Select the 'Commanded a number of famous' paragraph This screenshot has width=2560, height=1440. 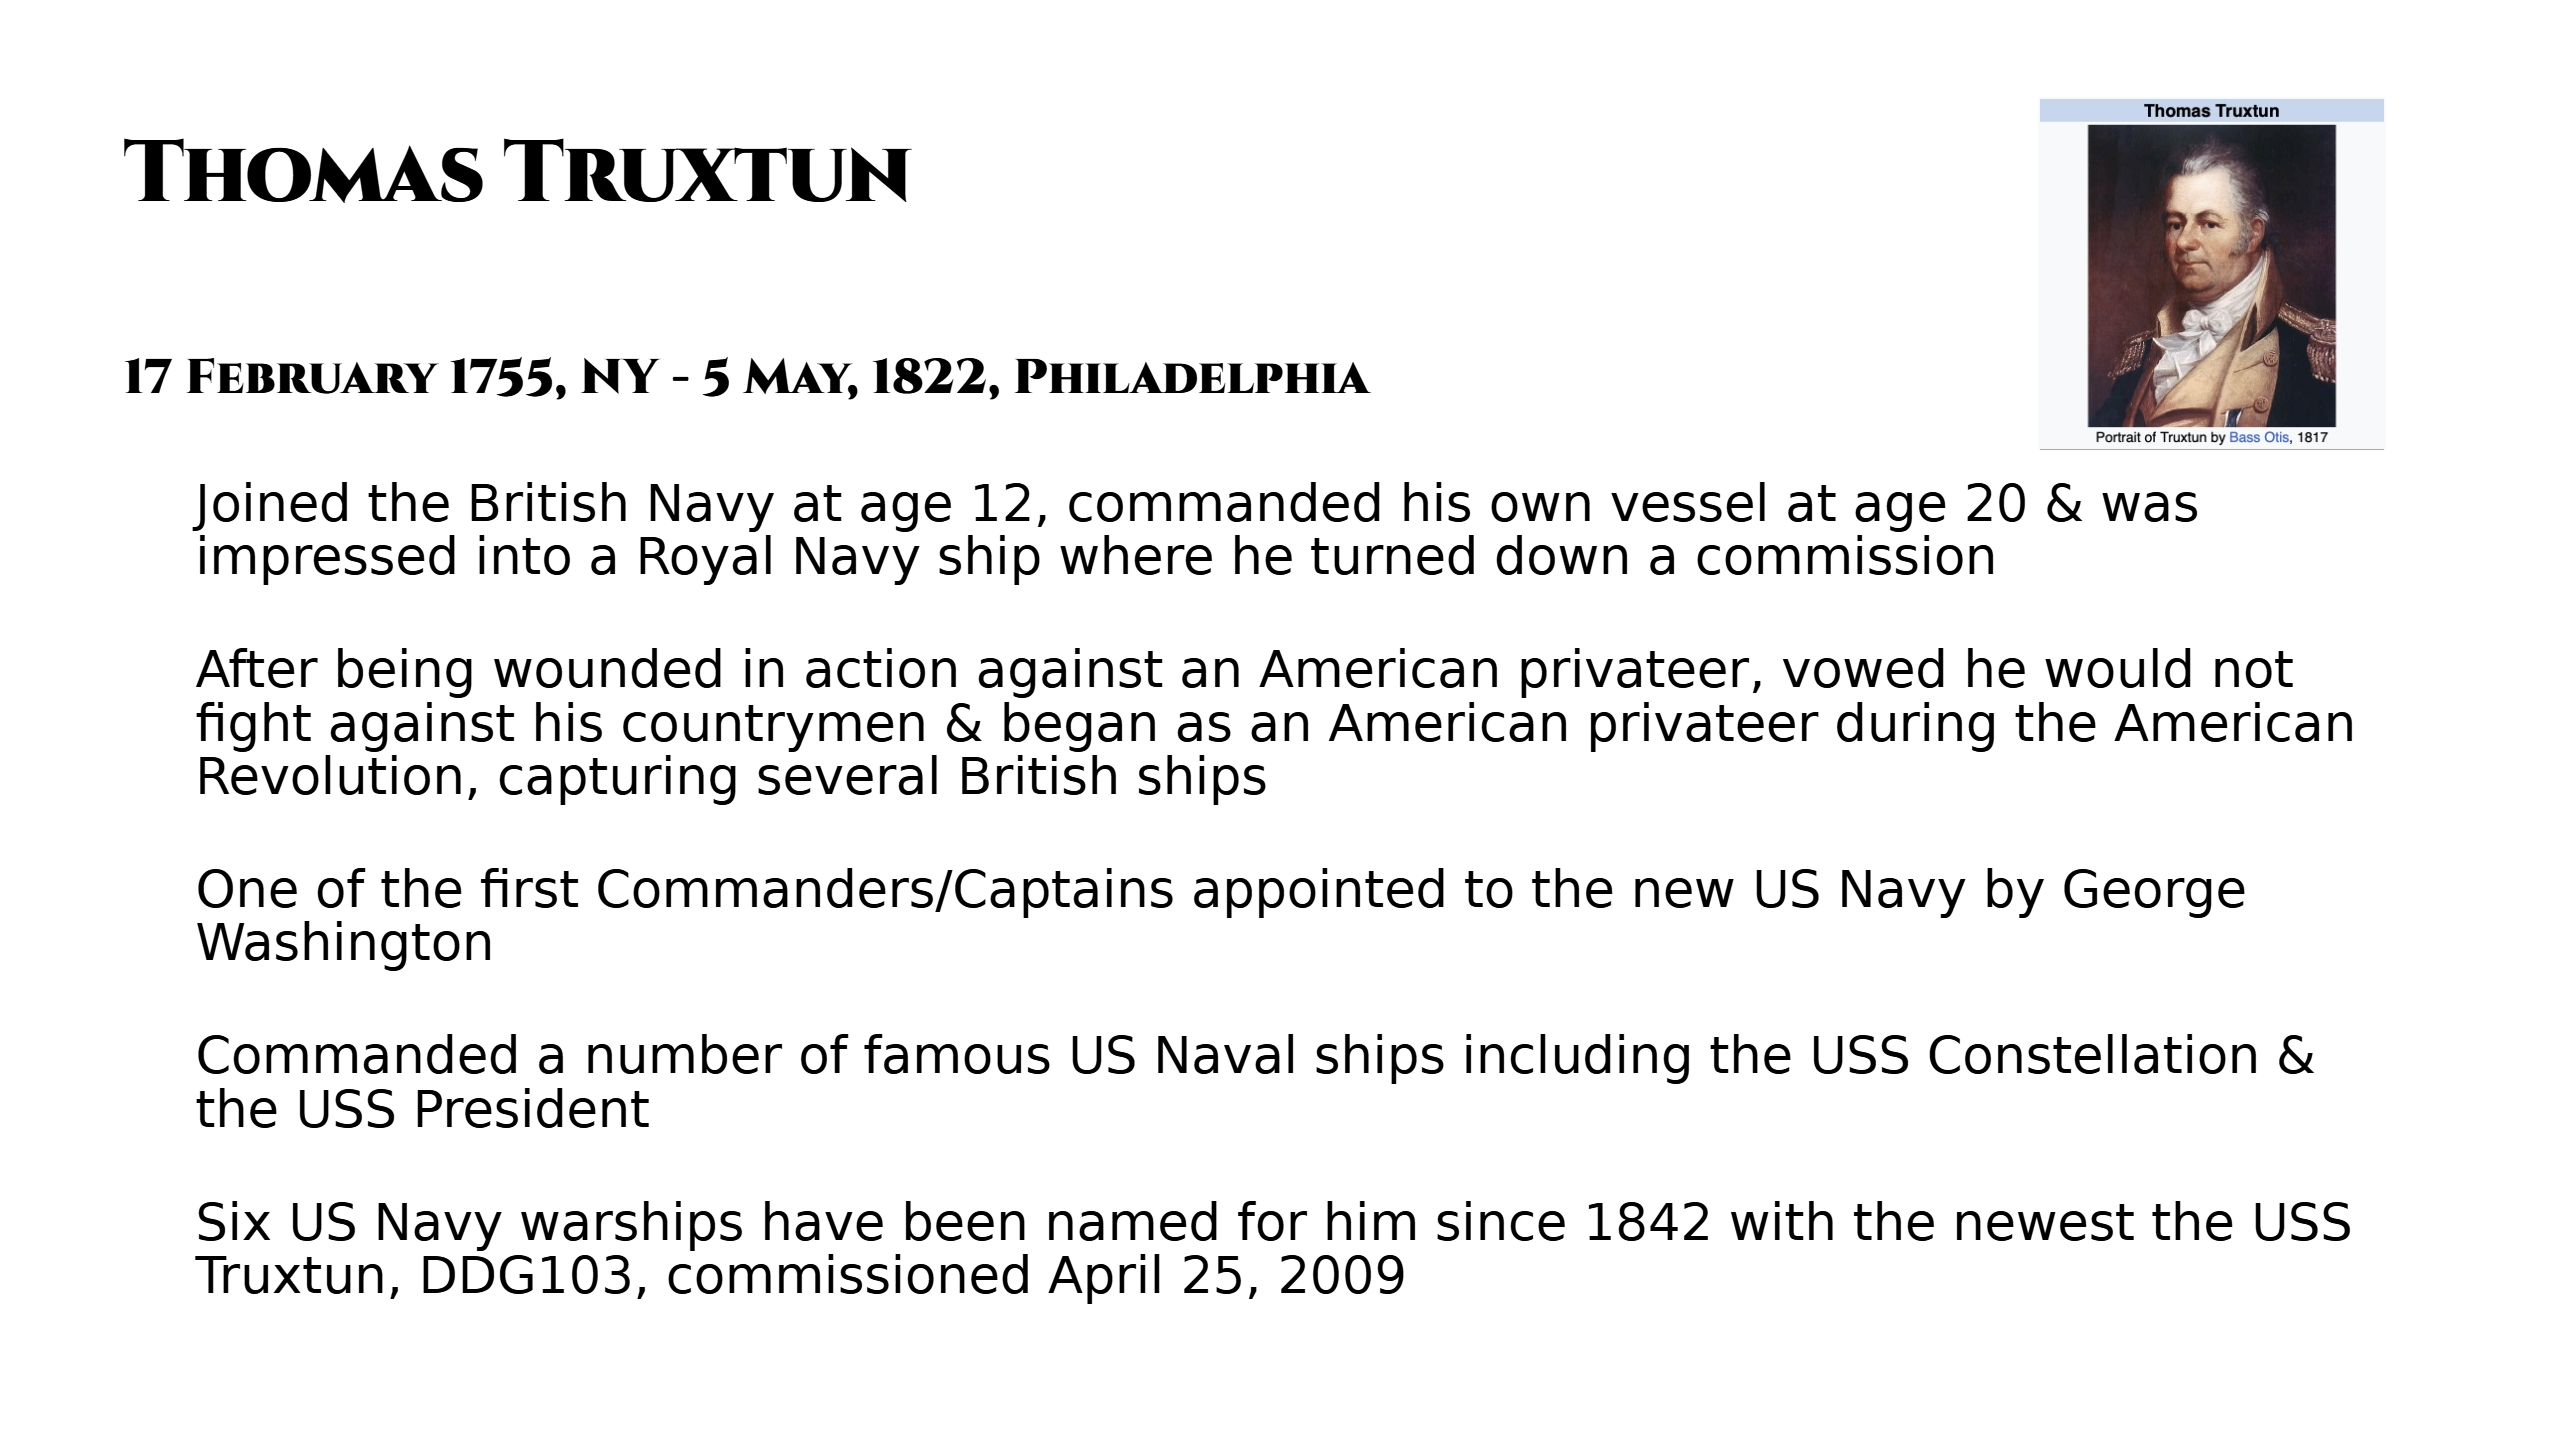pyautogui.click(x=1254, y=1082)
